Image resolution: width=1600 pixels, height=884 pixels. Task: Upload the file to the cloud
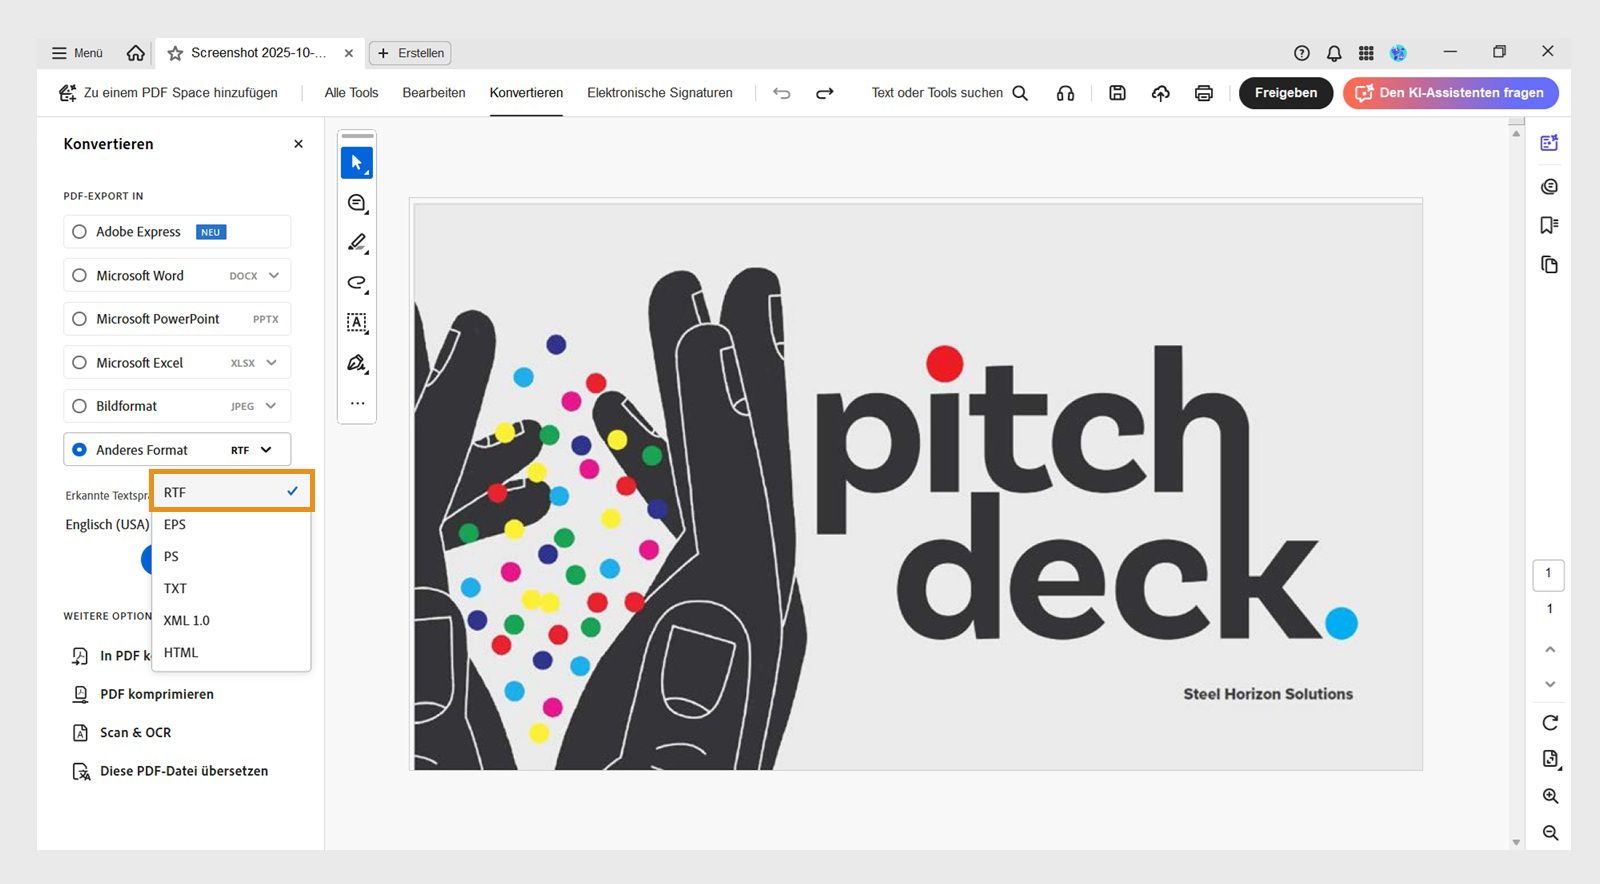(1161, 93)
